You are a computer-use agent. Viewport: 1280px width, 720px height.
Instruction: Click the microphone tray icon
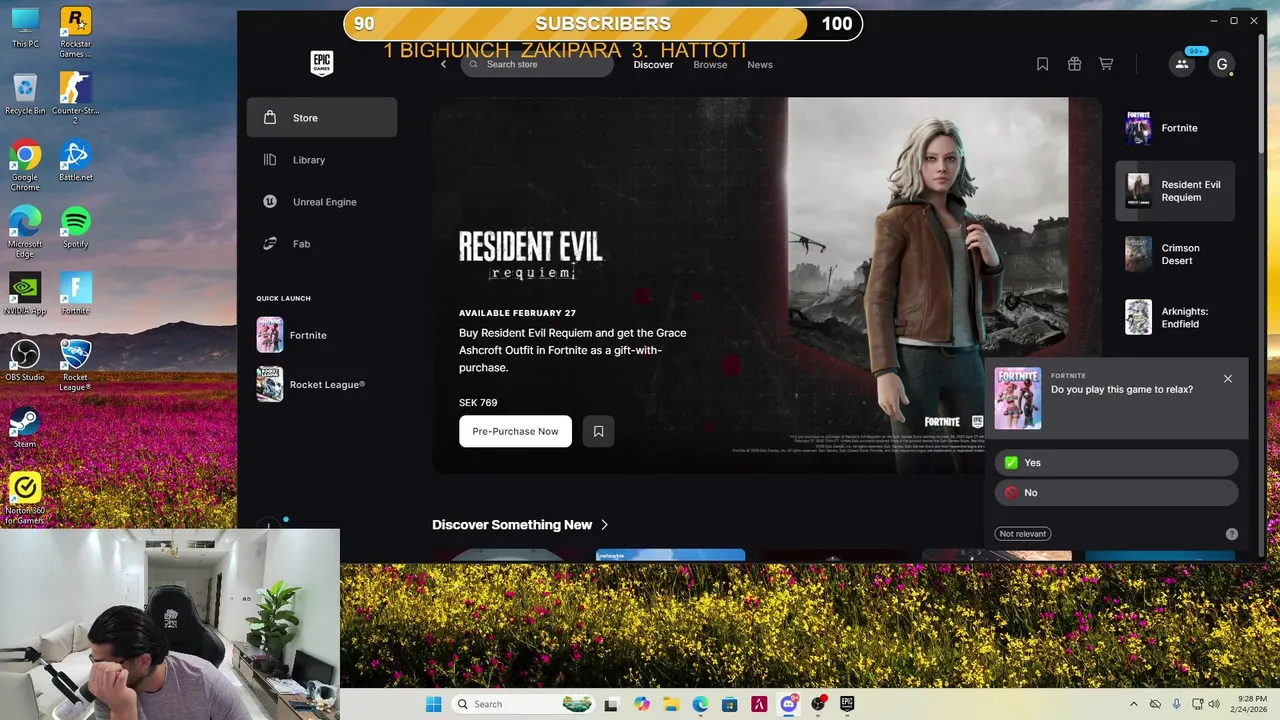(1177, 704)
